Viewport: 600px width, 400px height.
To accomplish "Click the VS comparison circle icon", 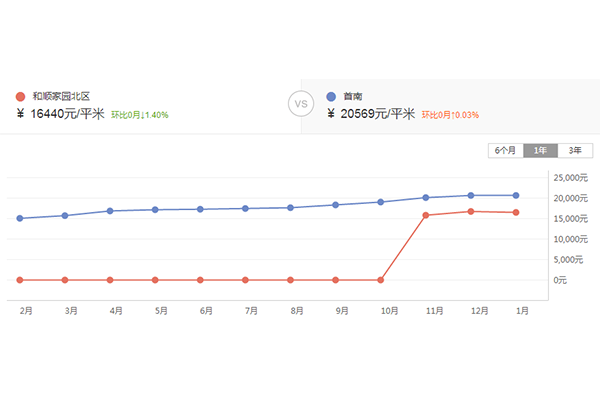I will (x=301, y=104).
